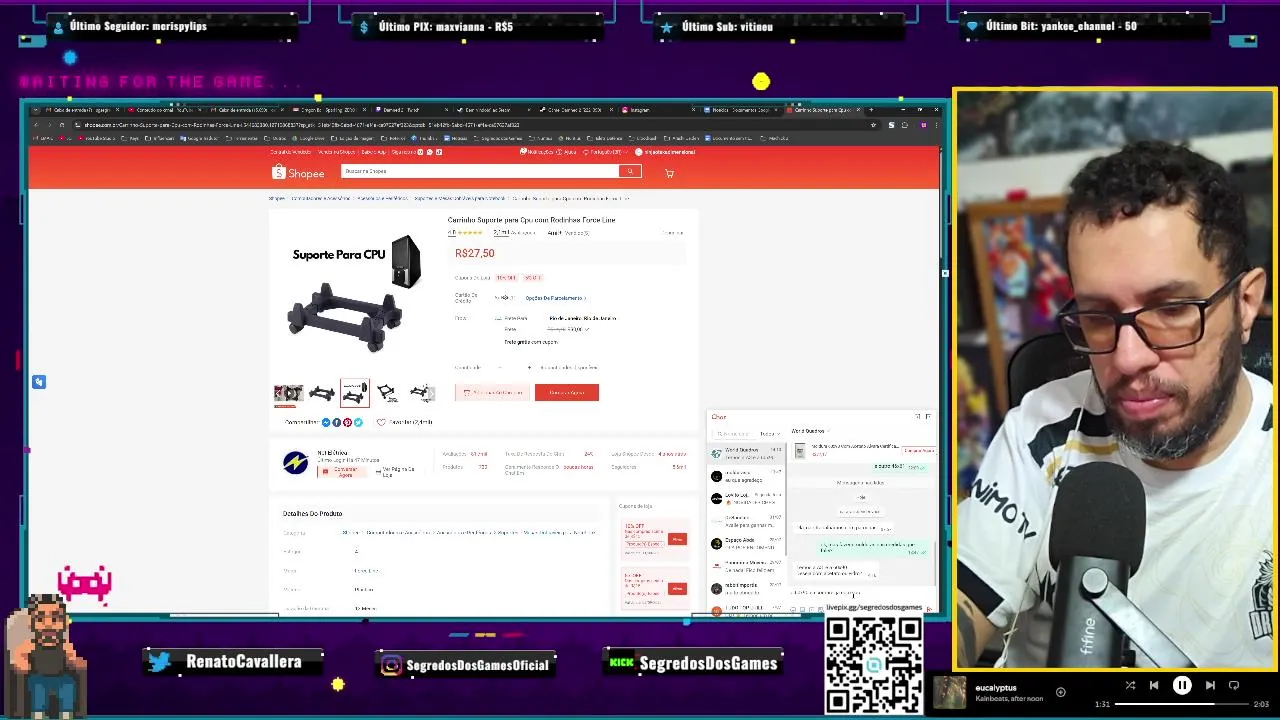Open a new browser tab
The height and width of the screenshot is (720, 1280).
click(x=871, y=110)
